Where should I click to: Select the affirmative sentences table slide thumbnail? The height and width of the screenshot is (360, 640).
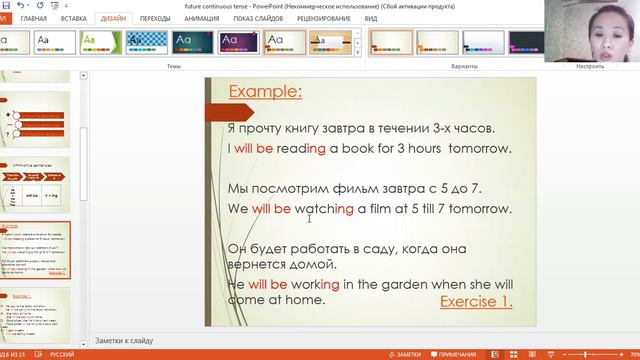tap(35, 185)
